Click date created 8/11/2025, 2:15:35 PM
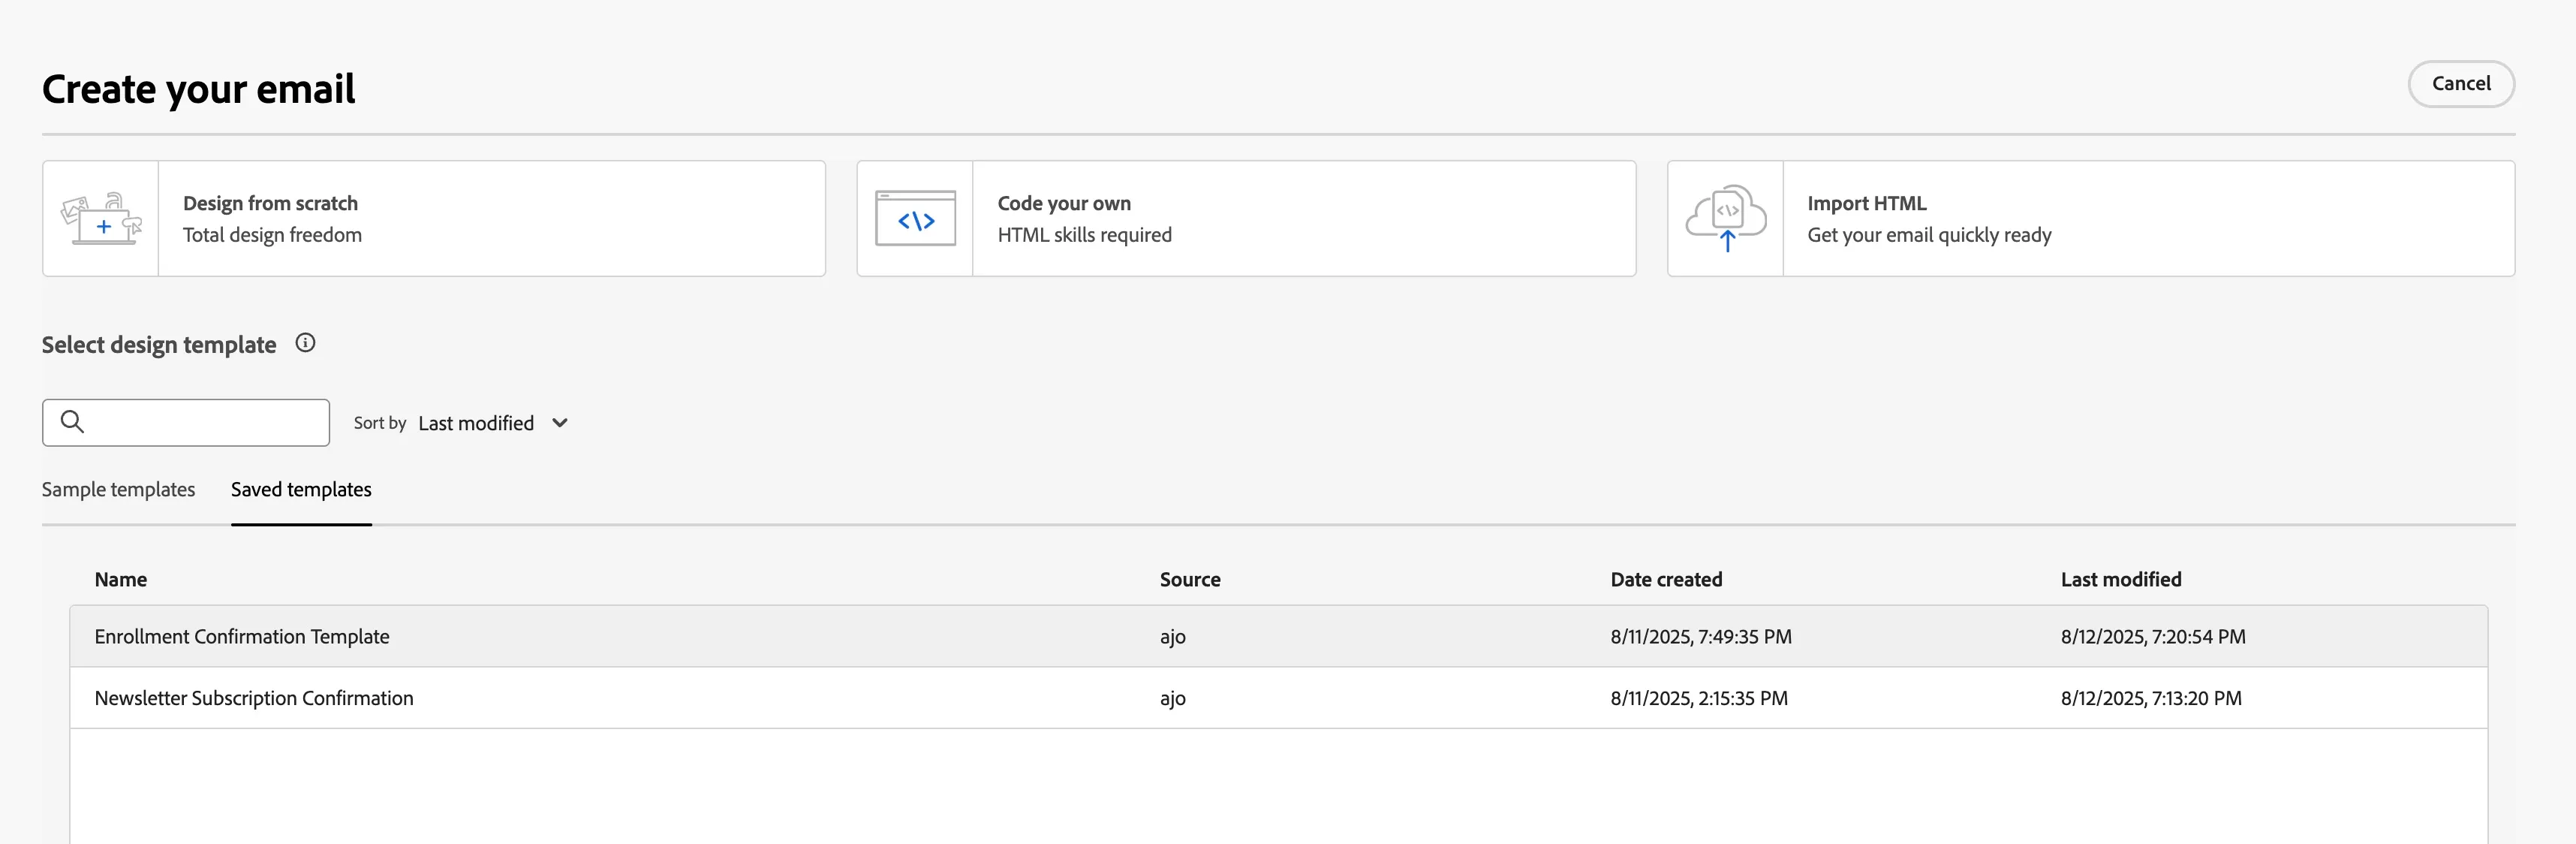2576x844 pixels. [x=1699, y=698]
